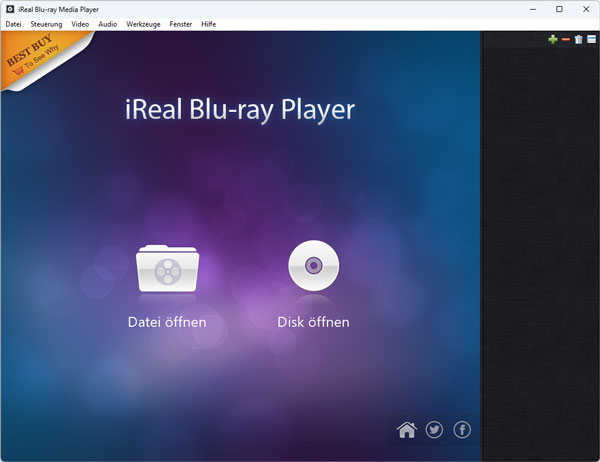Click the disc icon to open a disk
Screen dimensions: 600x462
tap(313, 266)
